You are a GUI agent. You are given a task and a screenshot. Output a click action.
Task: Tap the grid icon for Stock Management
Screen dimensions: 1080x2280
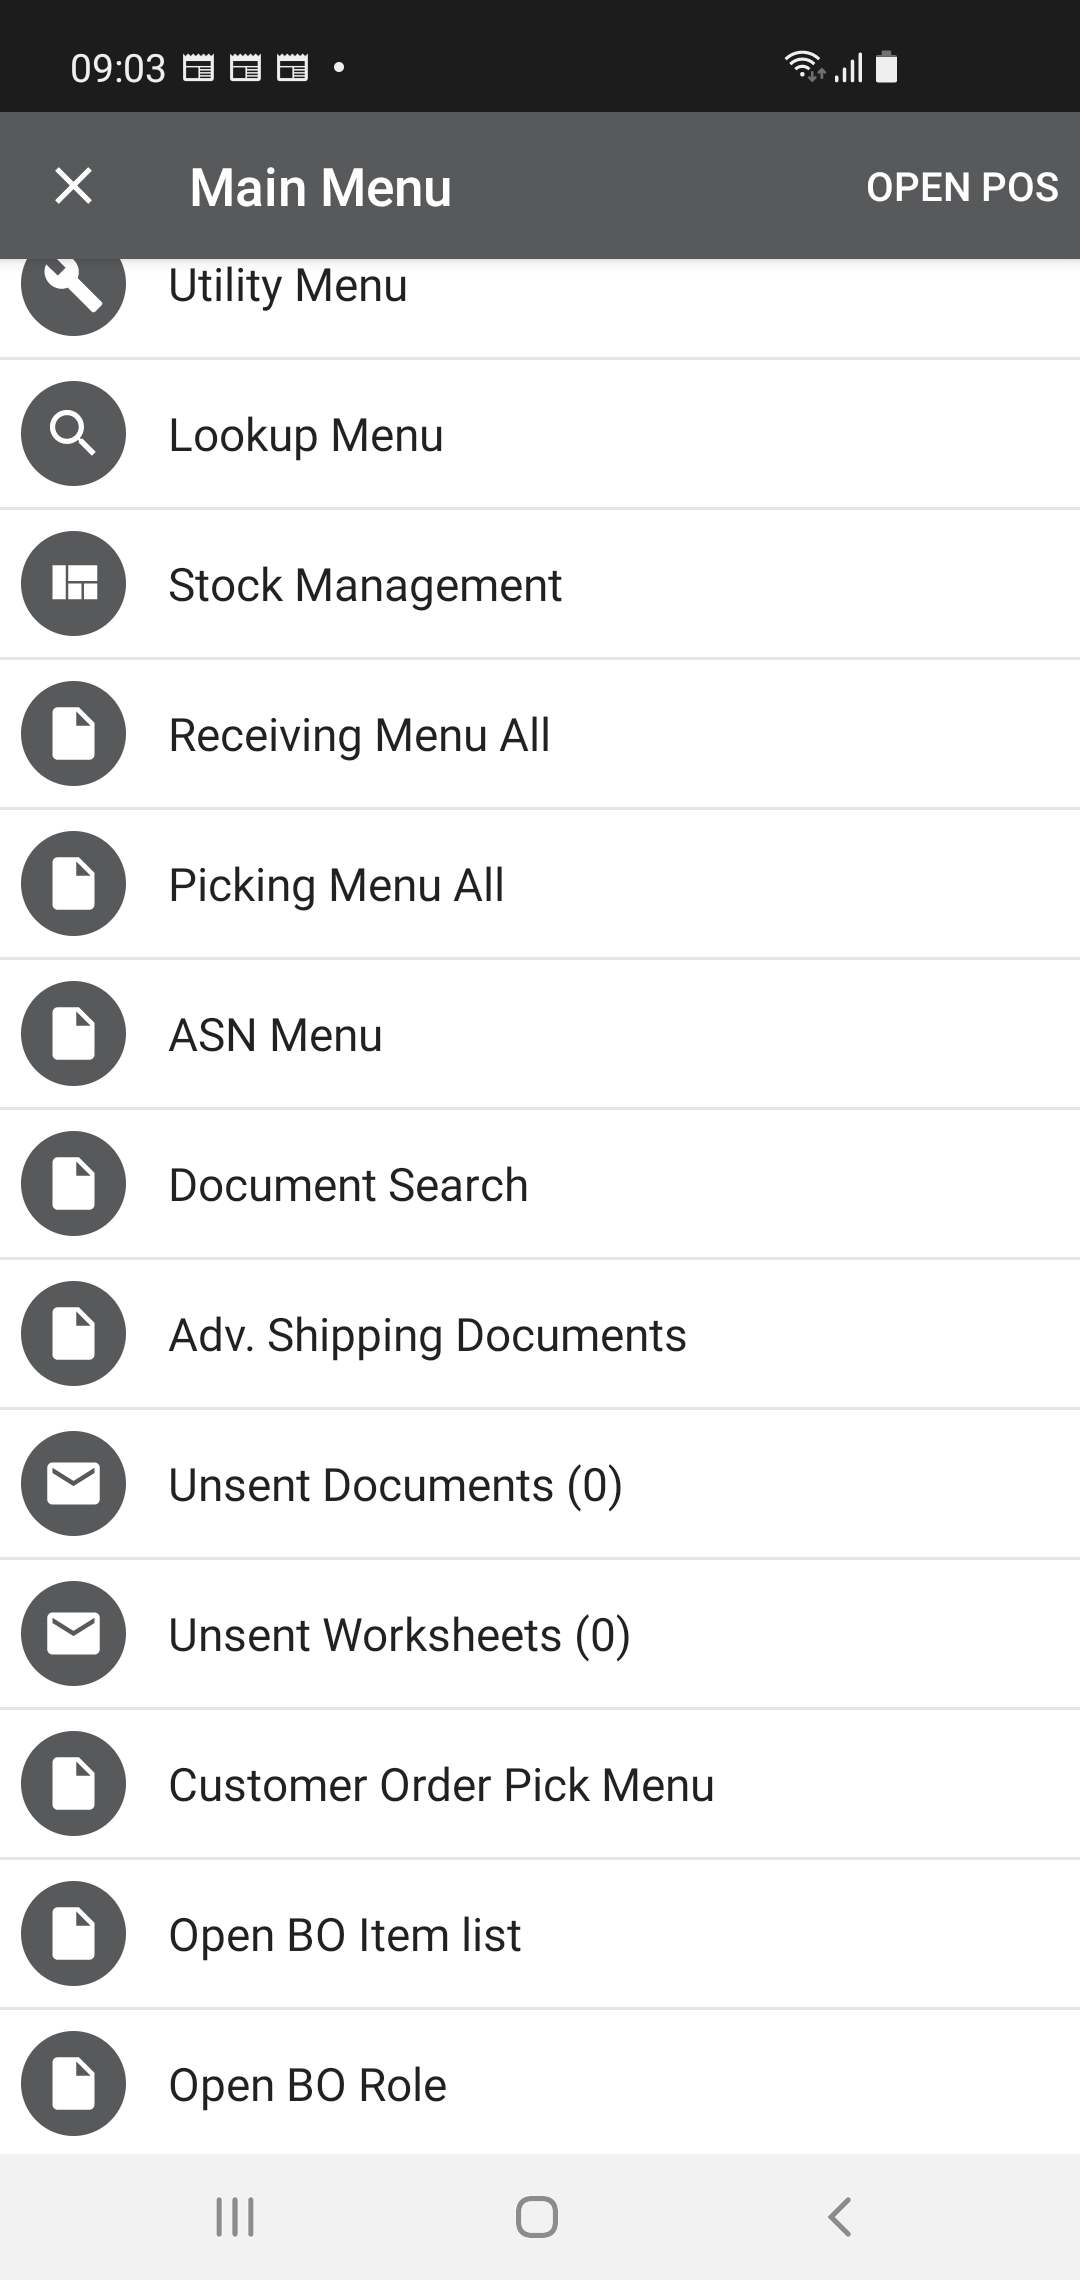click(x=73, y=583)
